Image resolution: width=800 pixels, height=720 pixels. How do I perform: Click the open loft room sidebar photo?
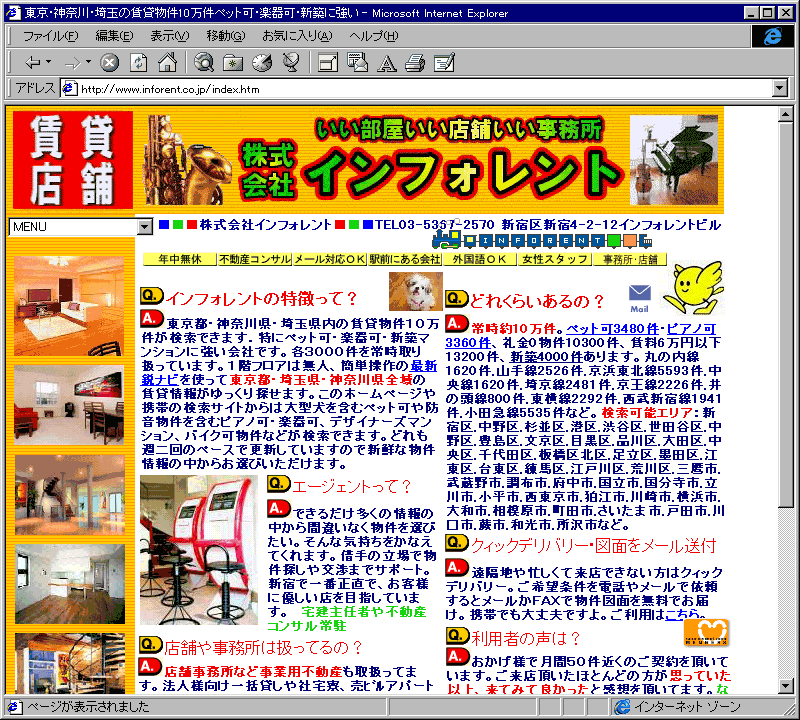point(69,495)
